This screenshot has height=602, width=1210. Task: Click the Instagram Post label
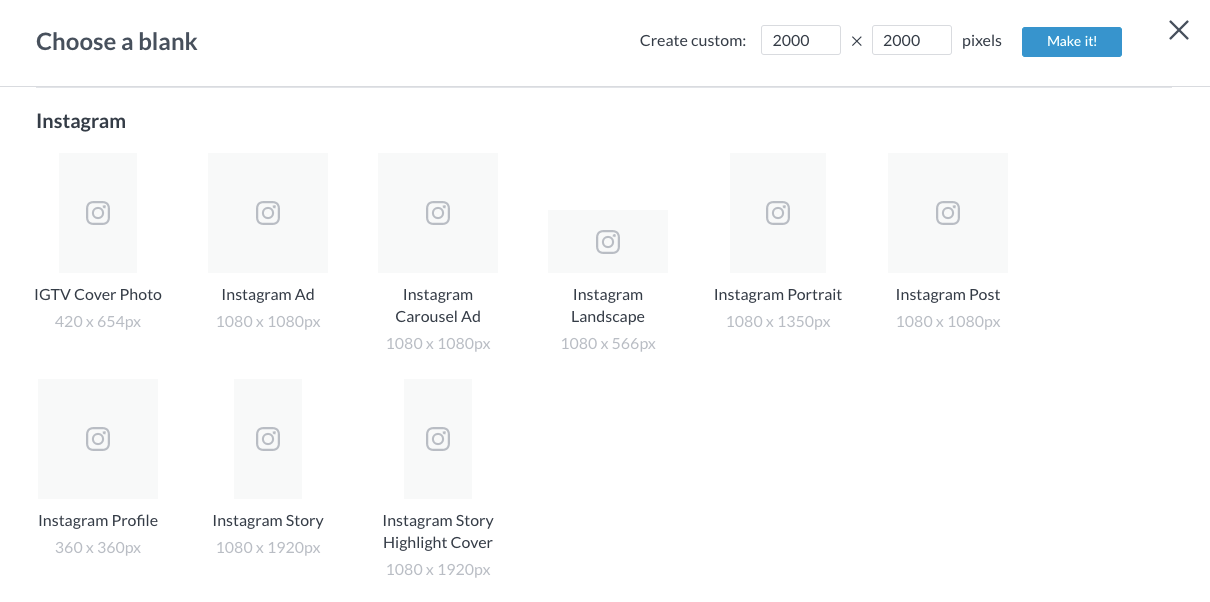coord(948,295)
